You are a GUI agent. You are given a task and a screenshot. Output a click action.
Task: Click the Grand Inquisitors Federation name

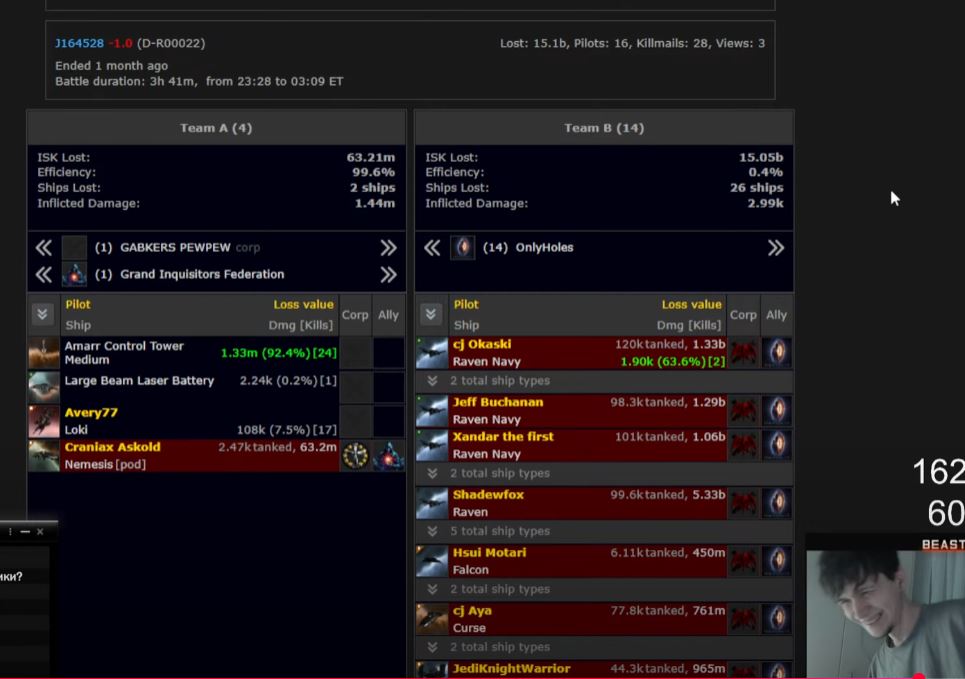click(x=202, y=275)
